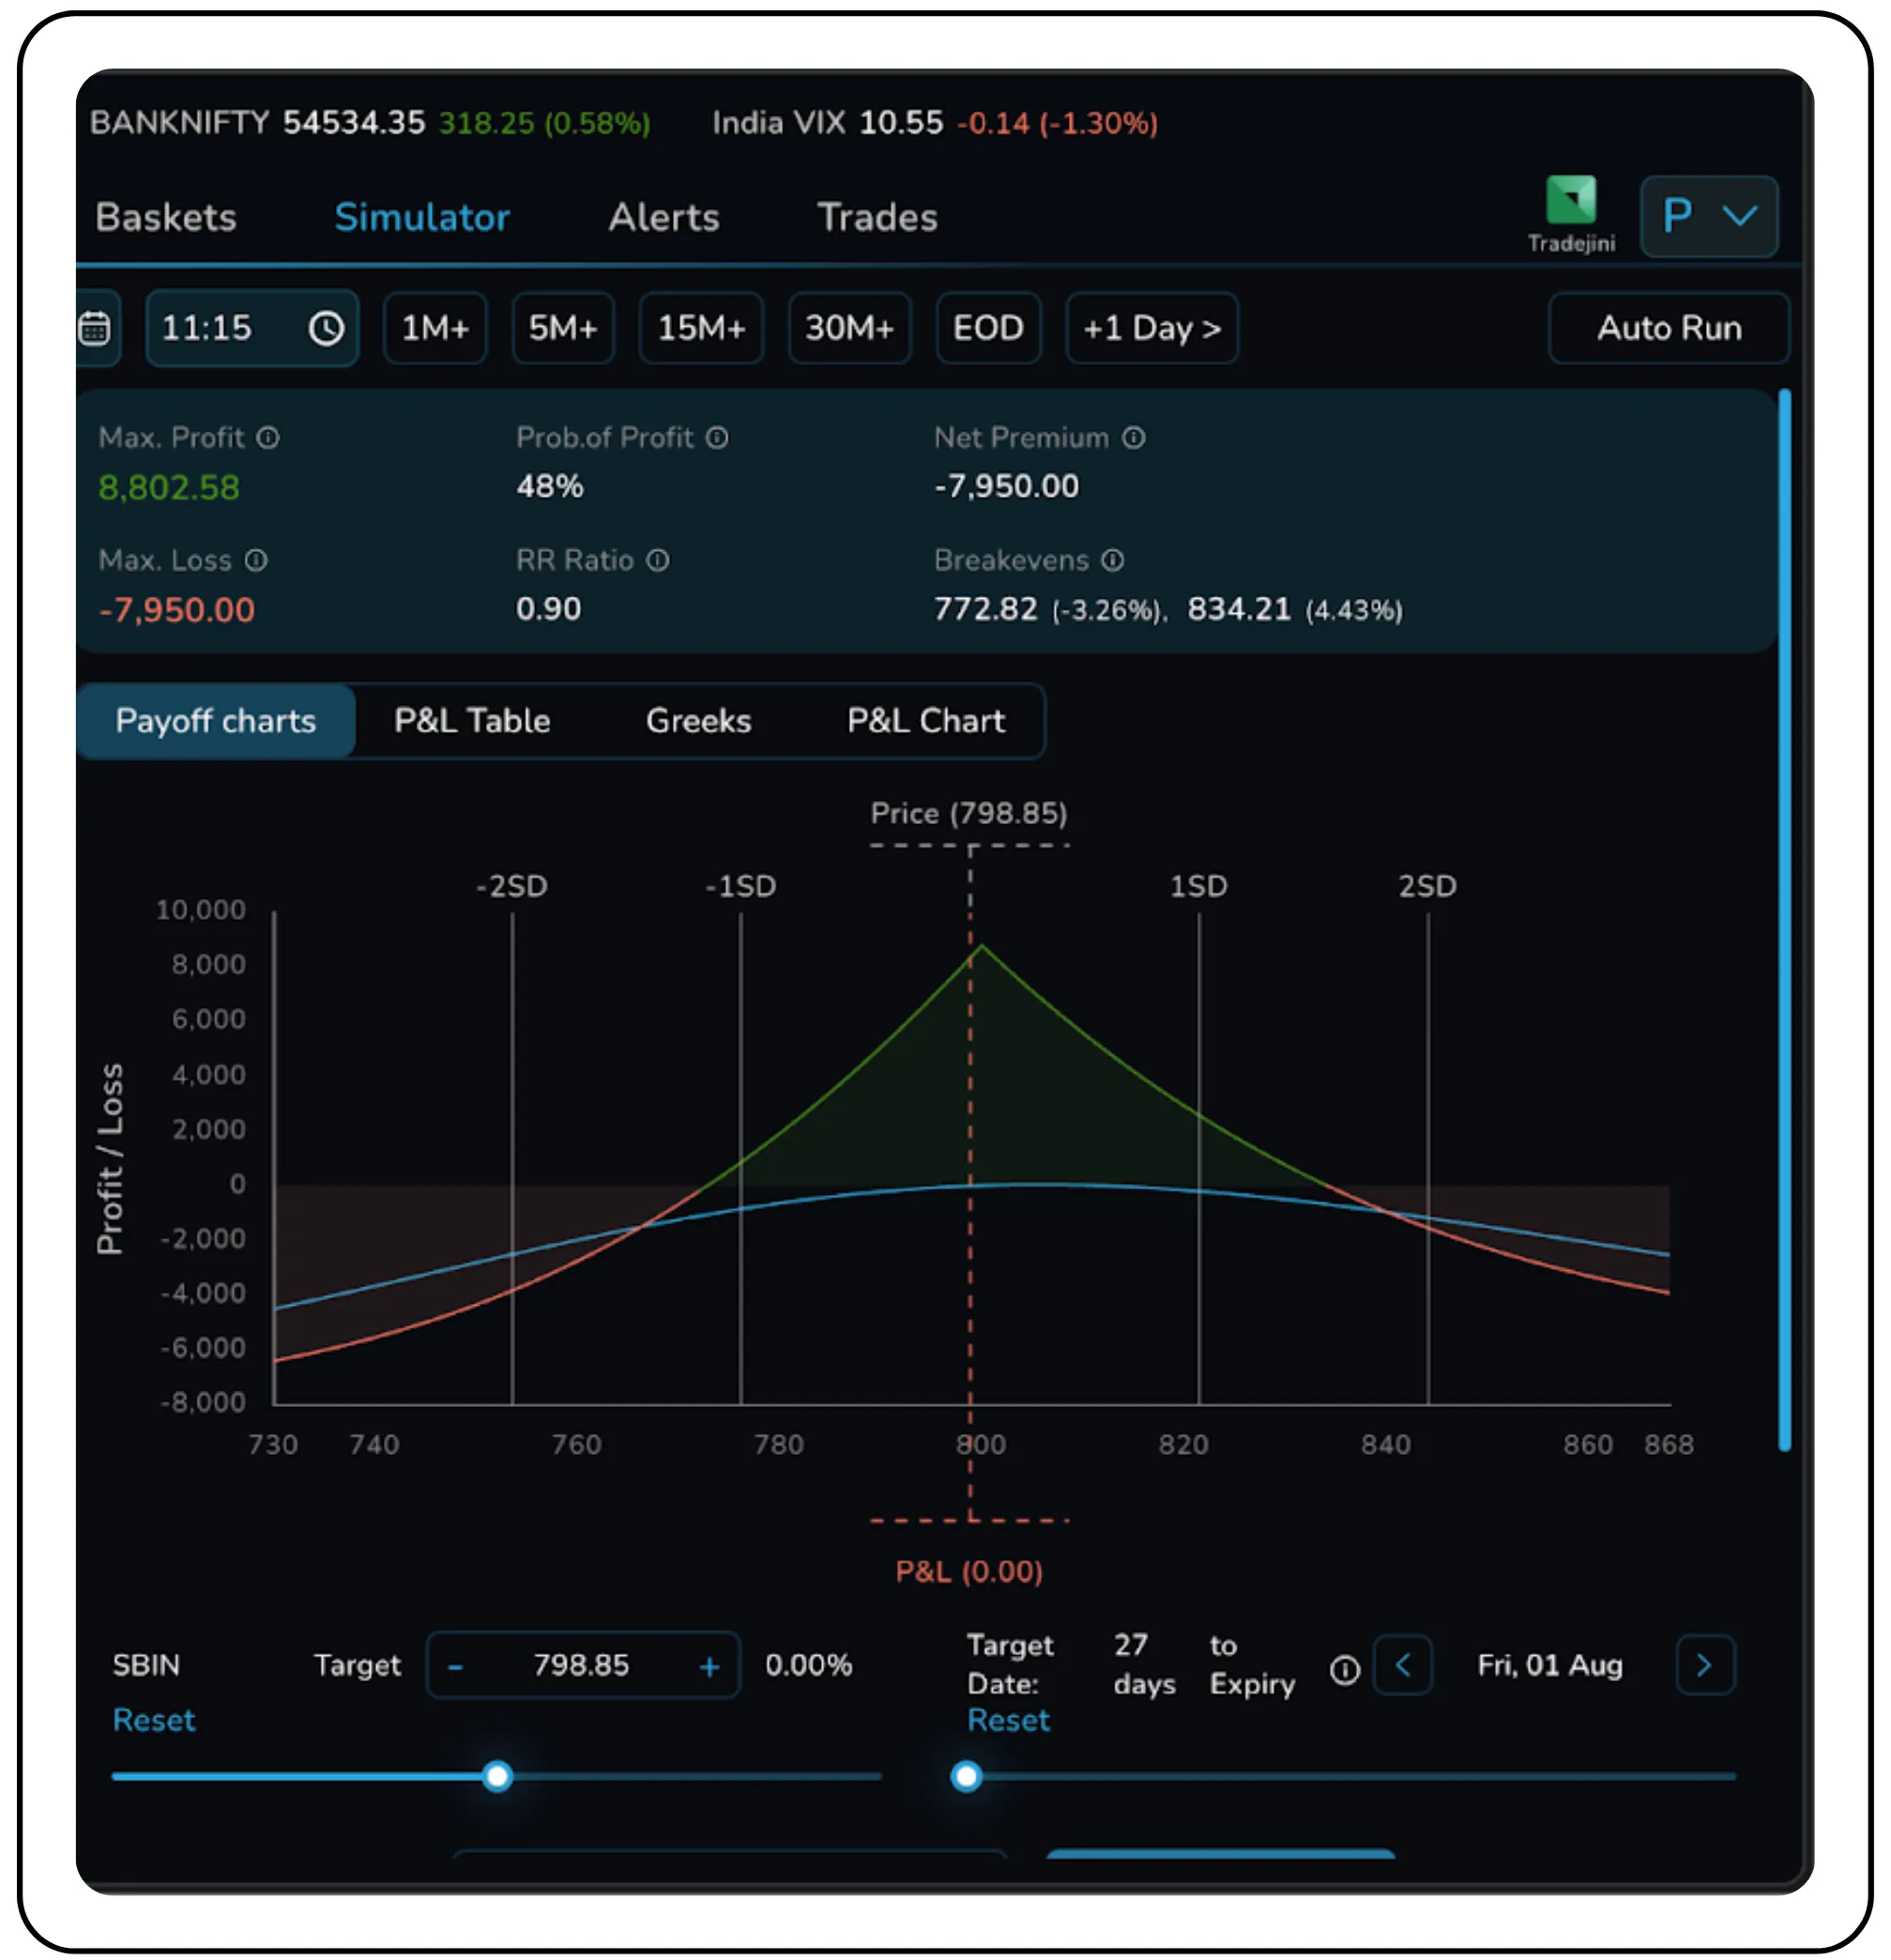The height and width of the screenshot is (1960, 1891).
Task: Switch to the Greeks tab
Action: [698, 721]
